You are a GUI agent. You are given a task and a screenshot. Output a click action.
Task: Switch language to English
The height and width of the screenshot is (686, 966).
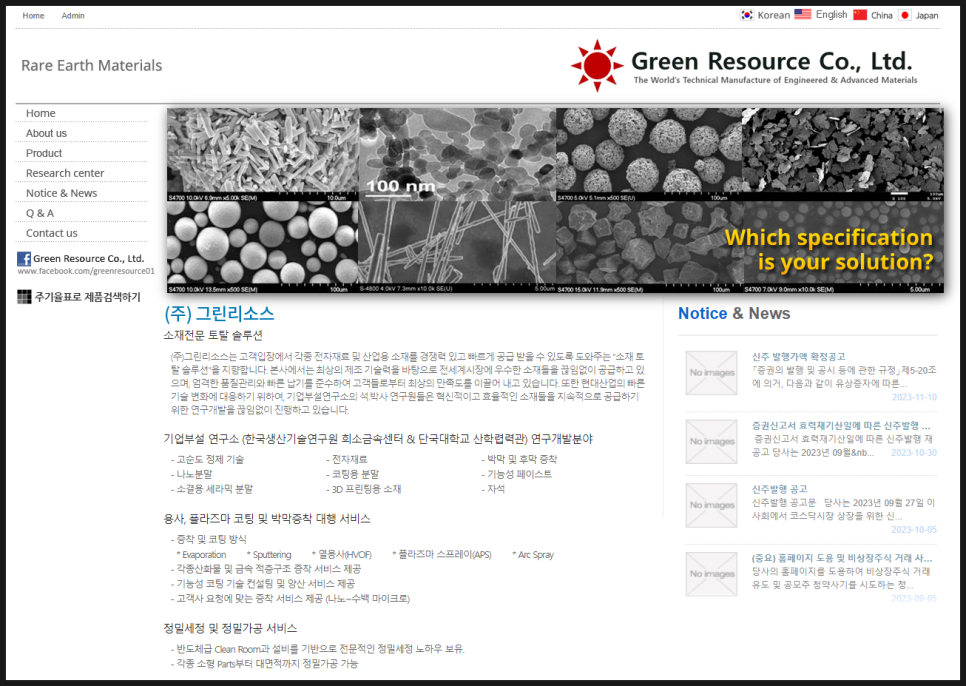pos(831,14)
